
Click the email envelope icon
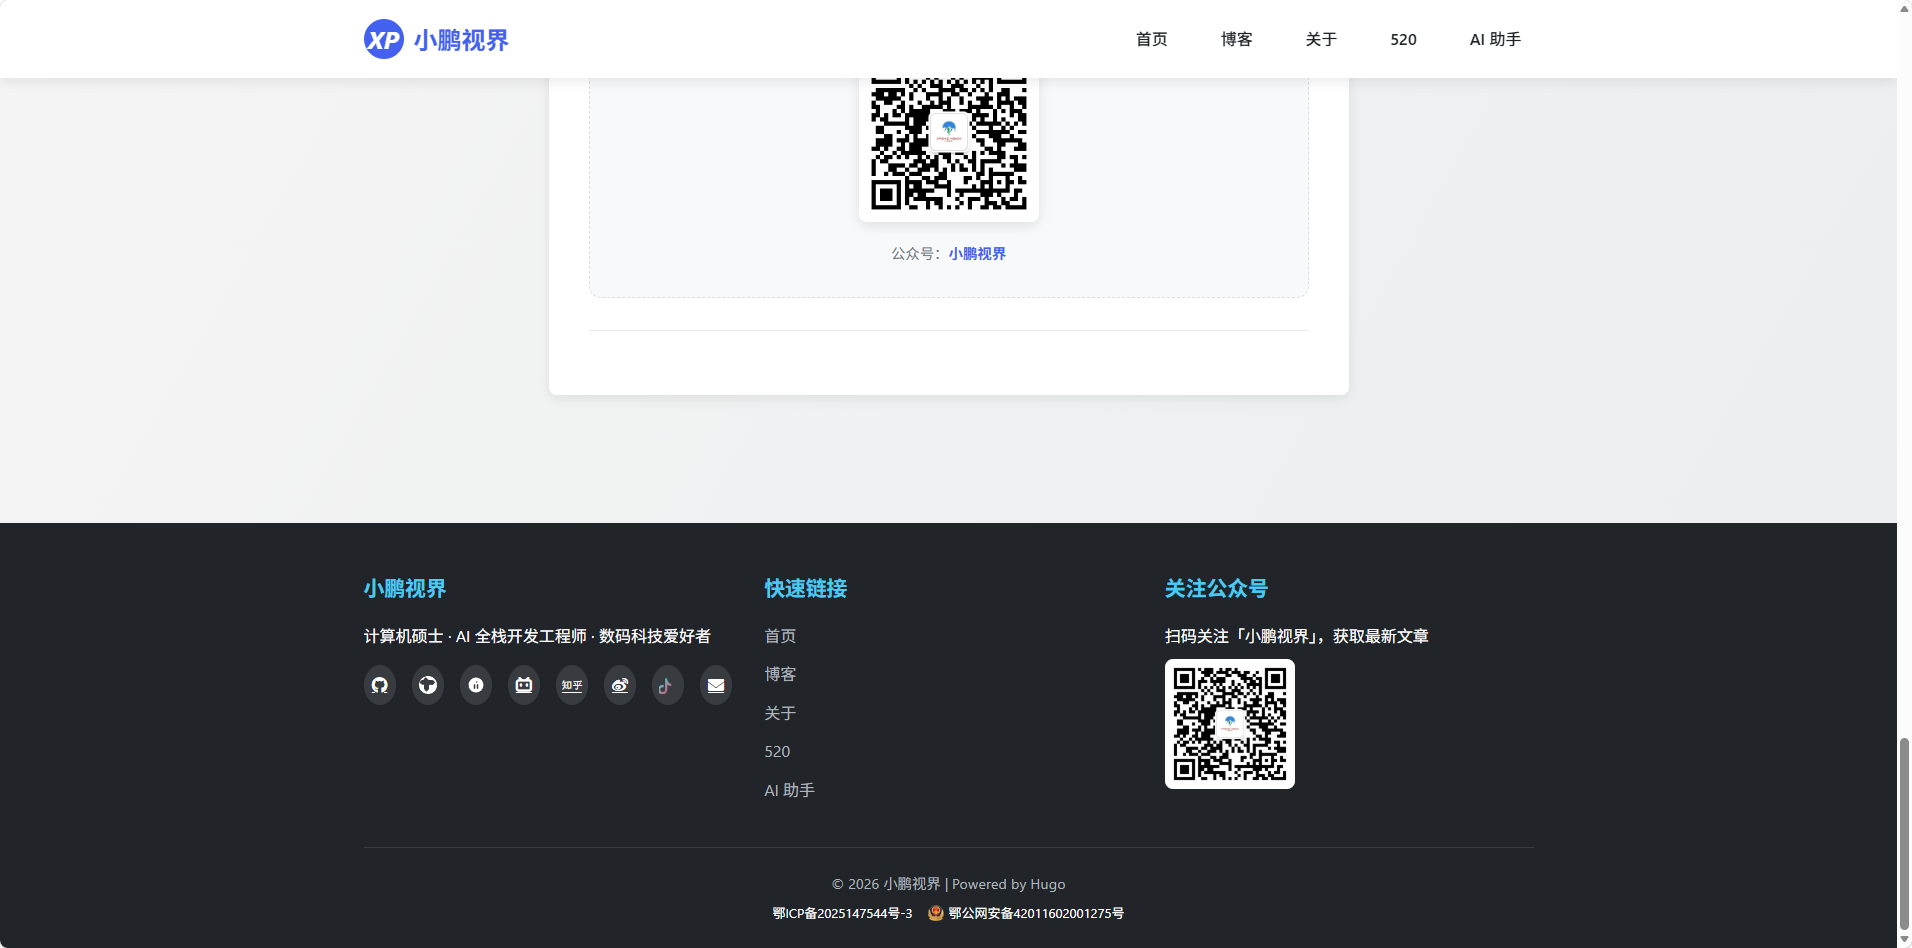pos(716,685)
